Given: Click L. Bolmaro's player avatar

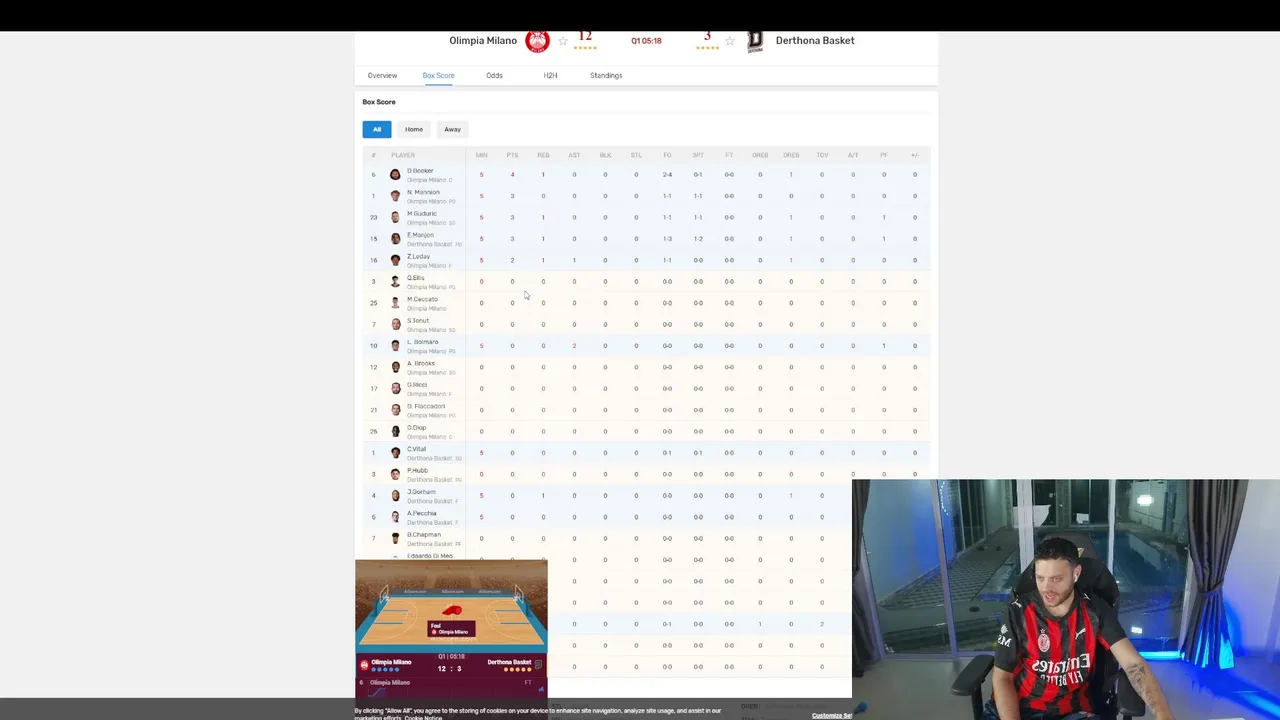Looking at the screenshot, I should pyautogui.click(x=395, y=346).
